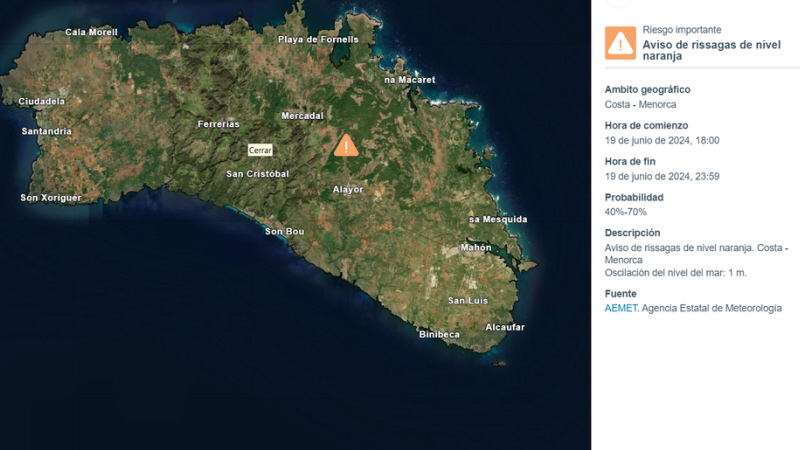Click the Playa de Fornells label

click(318, 40)
